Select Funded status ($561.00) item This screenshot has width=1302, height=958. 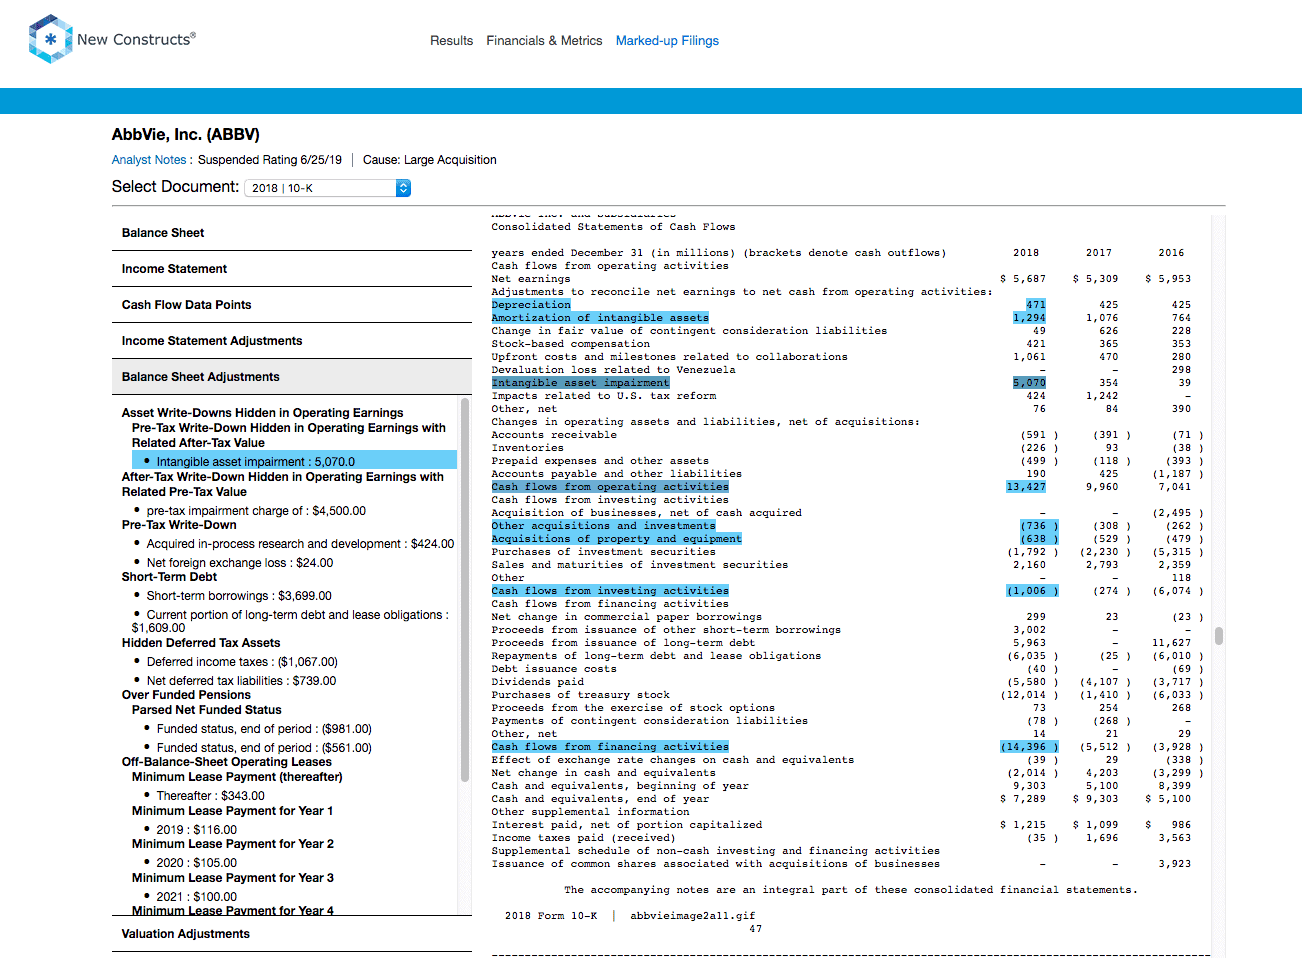[264, 748]
